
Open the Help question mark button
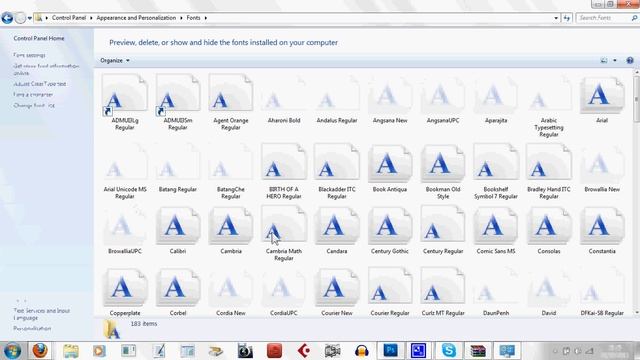point(630,60)
